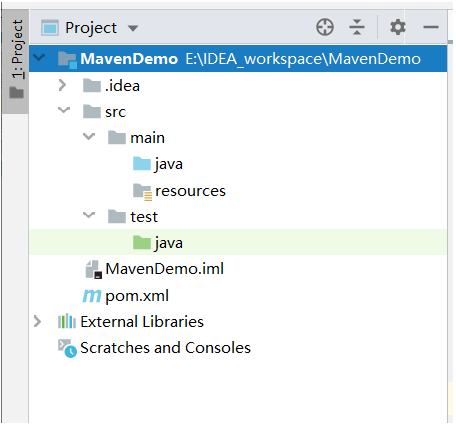The height and width of the screenshot is (427, 456).
Task: Select the MavenDemo.iml file
Action: point(154,269)
